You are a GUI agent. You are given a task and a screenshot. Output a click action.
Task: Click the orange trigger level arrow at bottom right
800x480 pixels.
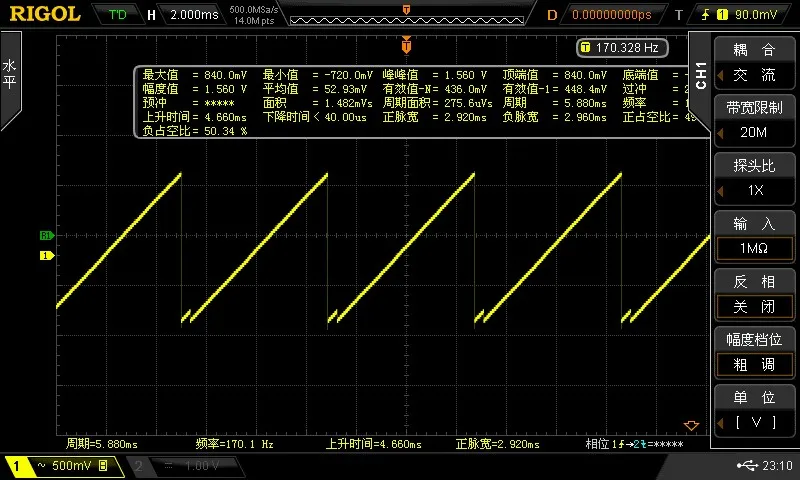(687, 425)
